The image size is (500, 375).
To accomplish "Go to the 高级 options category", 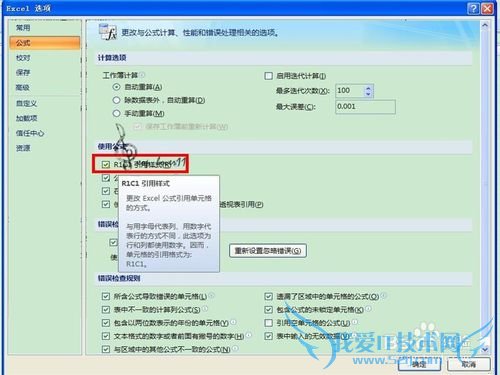I will (x=23, y=88).
